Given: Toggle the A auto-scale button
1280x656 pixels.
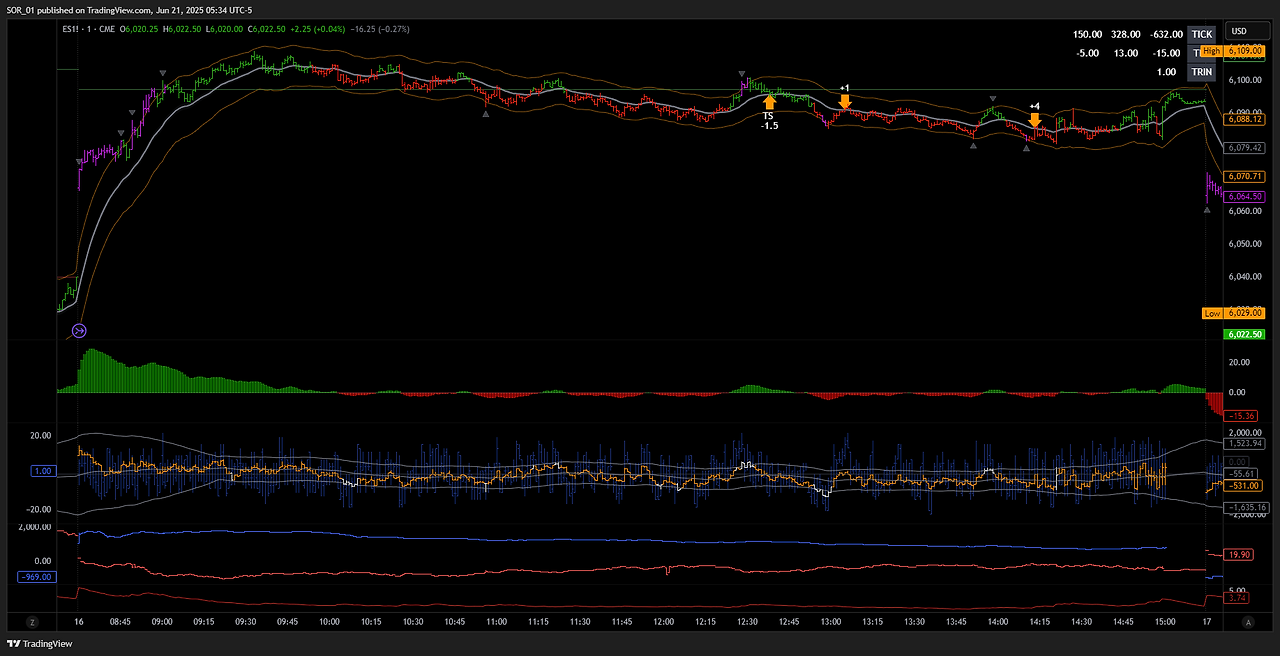Looking at the screenshot, I should coord(1248,621).
